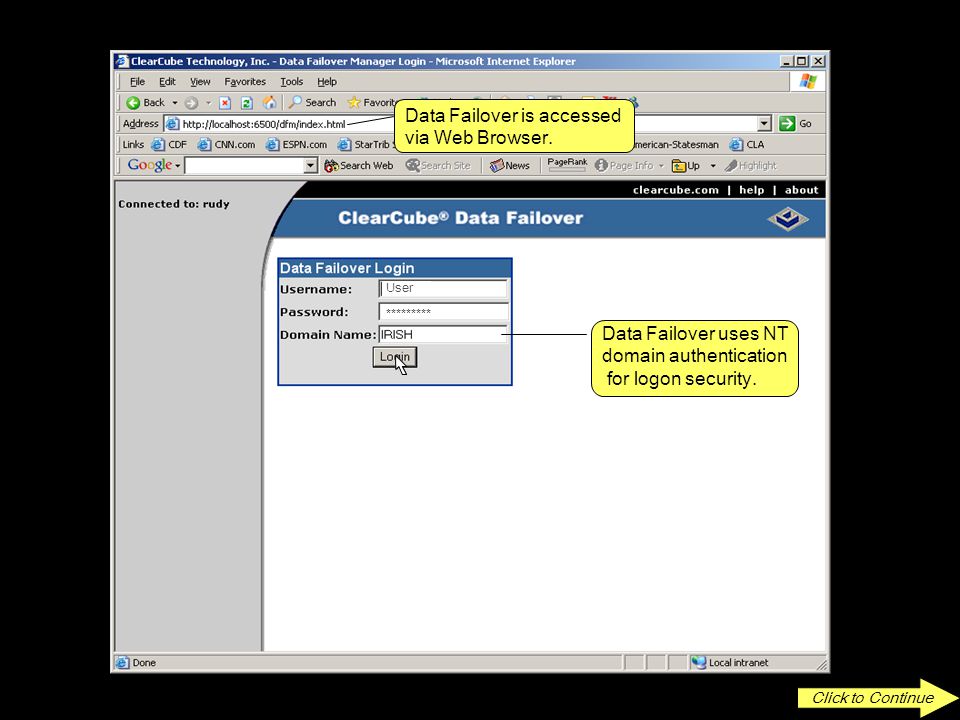Open the Help menu
This screenshot has height=720, width=960.
(326, 81)
